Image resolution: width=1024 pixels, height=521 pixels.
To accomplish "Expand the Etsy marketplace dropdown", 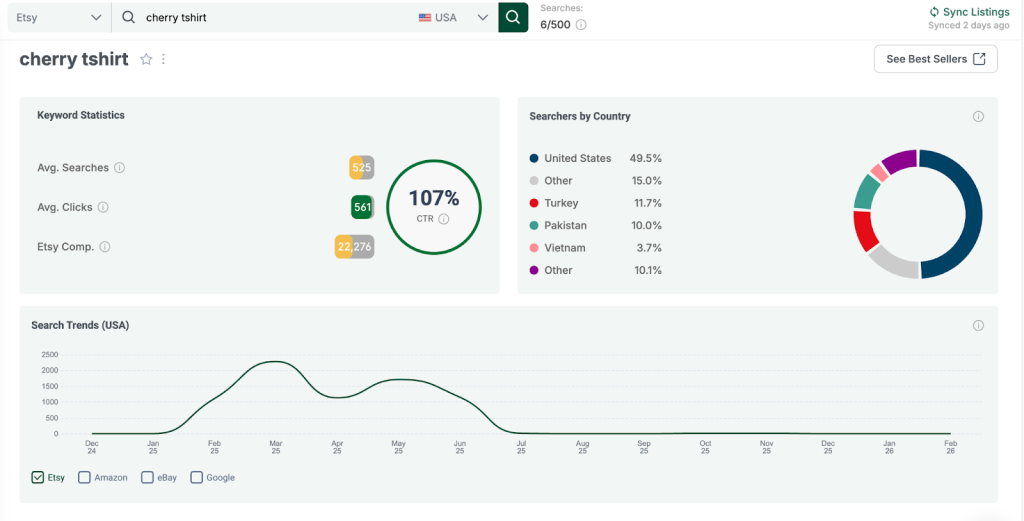I will coord(59,17).
